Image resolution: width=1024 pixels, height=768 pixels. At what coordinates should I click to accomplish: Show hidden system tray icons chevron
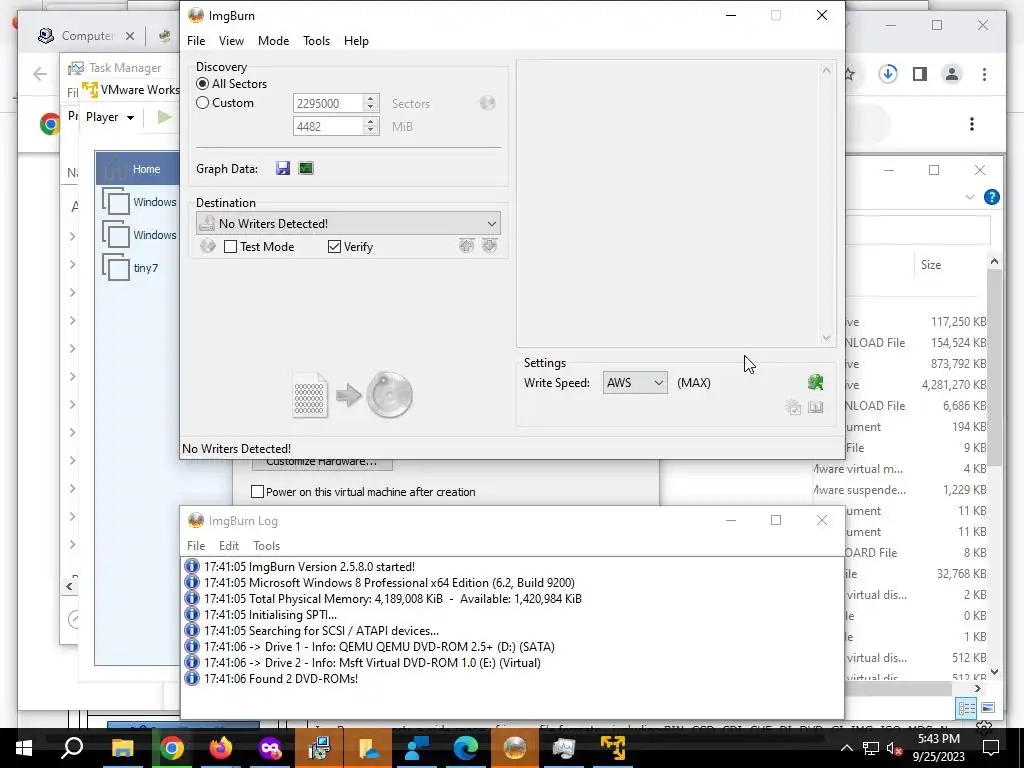click(846, 748)
